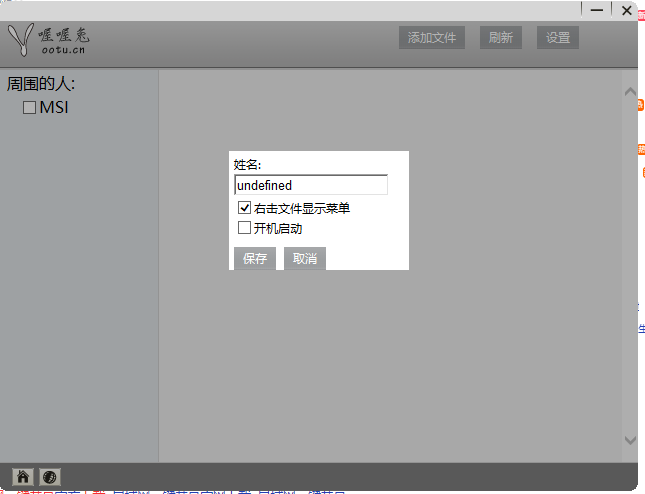645x494 pixels.
Task: Click the ootu.cn rabbit logo
Action: pos(48,41)
